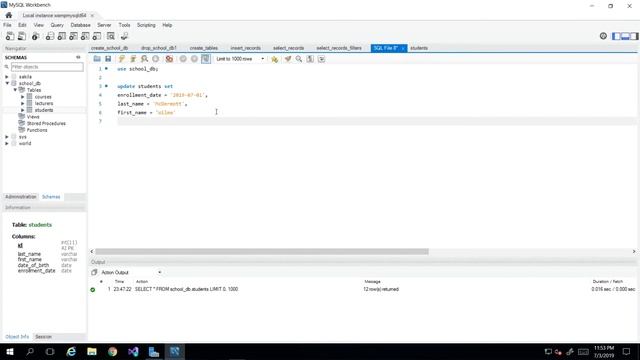Open the object inspector info icon
640x360 pixels.
click(36, 36)
